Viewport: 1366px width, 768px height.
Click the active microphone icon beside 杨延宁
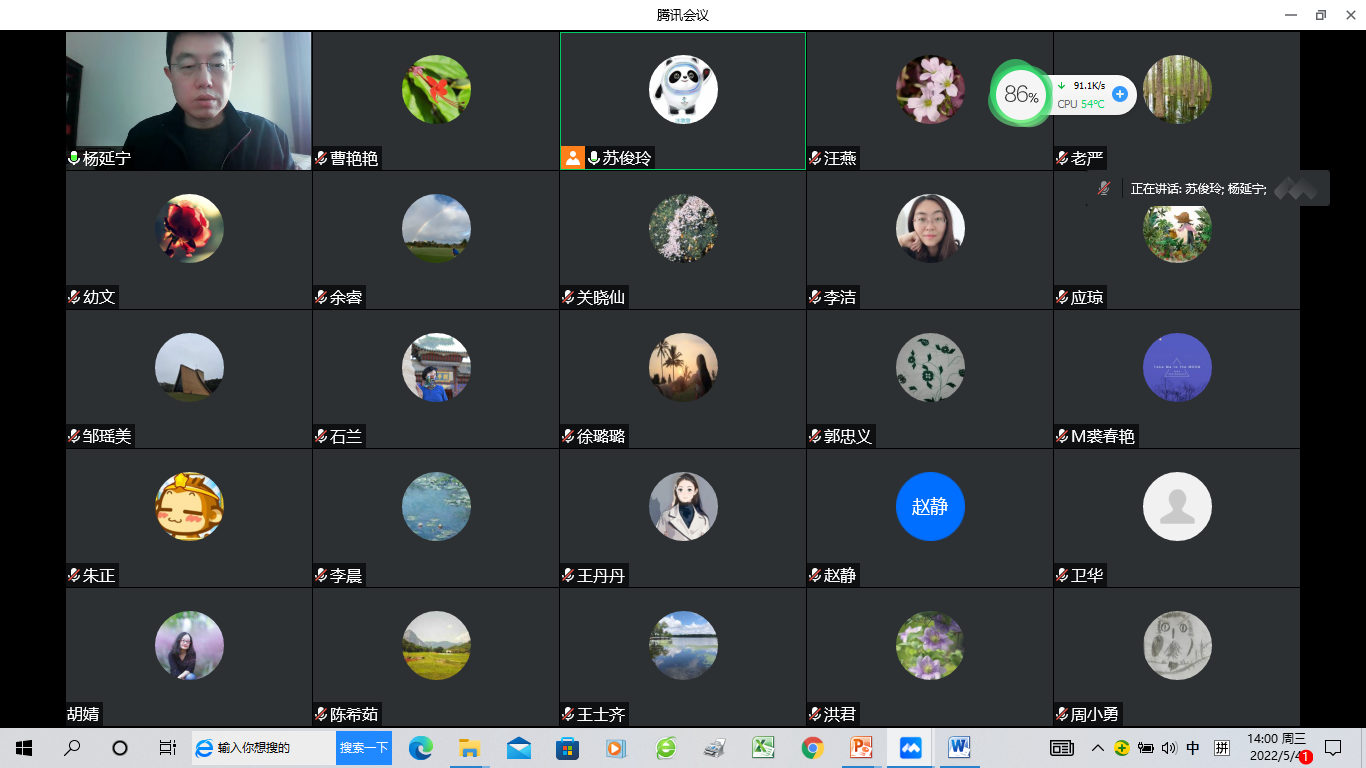tap(74, 158)
